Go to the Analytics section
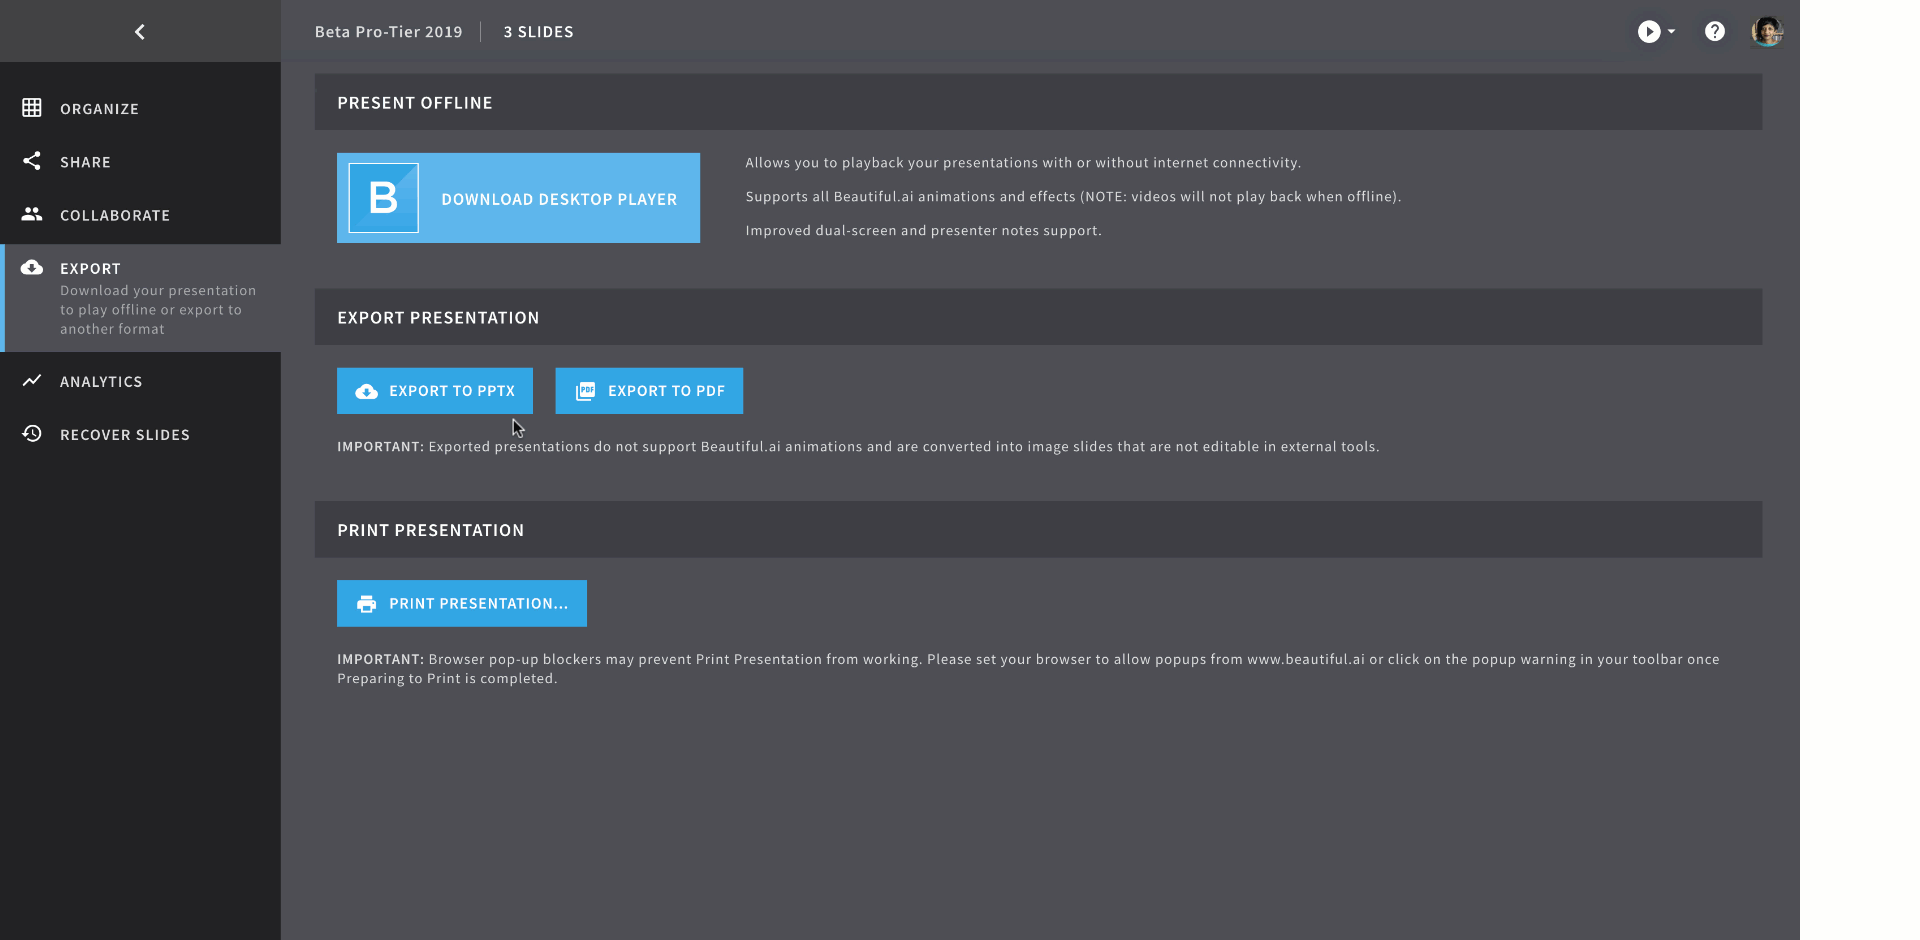Image resolution: width=1920 pixels, height=940 pixels. pyautogui.click(x=101, y=382)
